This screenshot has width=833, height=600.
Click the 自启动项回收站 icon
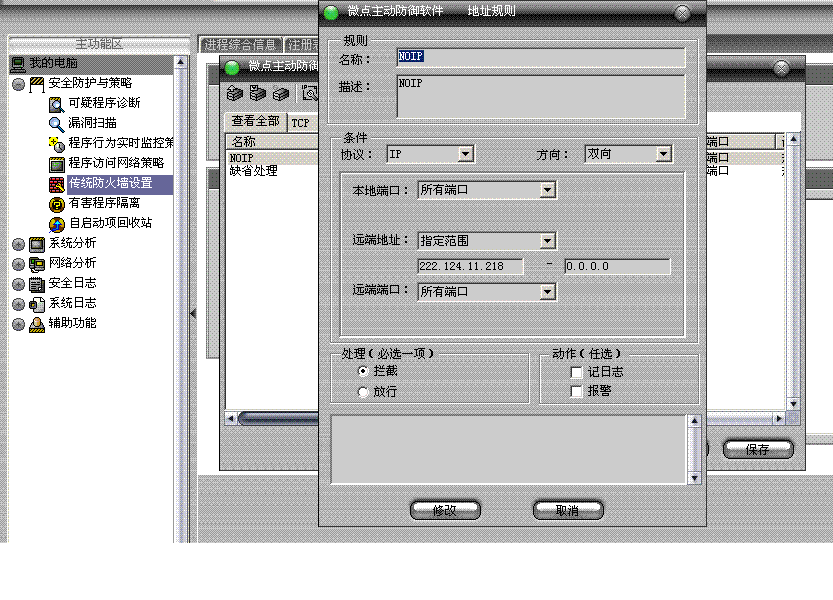[x=56, y=224]
